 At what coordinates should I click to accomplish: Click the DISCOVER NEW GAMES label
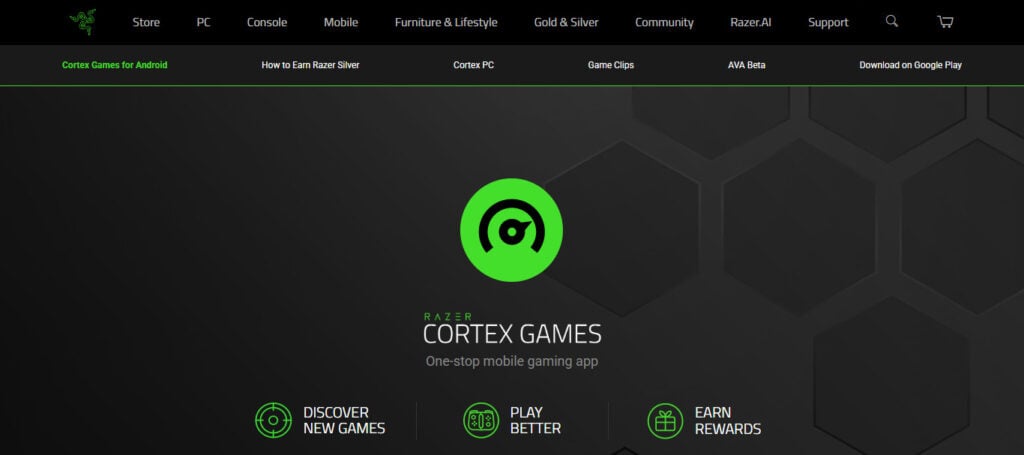pos(344,420)
